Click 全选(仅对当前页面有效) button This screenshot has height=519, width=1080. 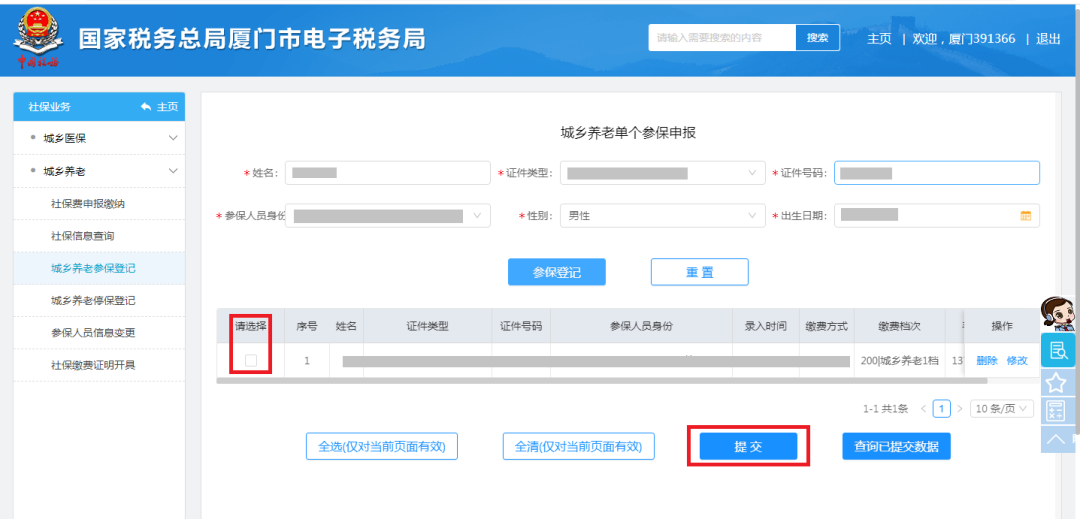tap(382, 447)
